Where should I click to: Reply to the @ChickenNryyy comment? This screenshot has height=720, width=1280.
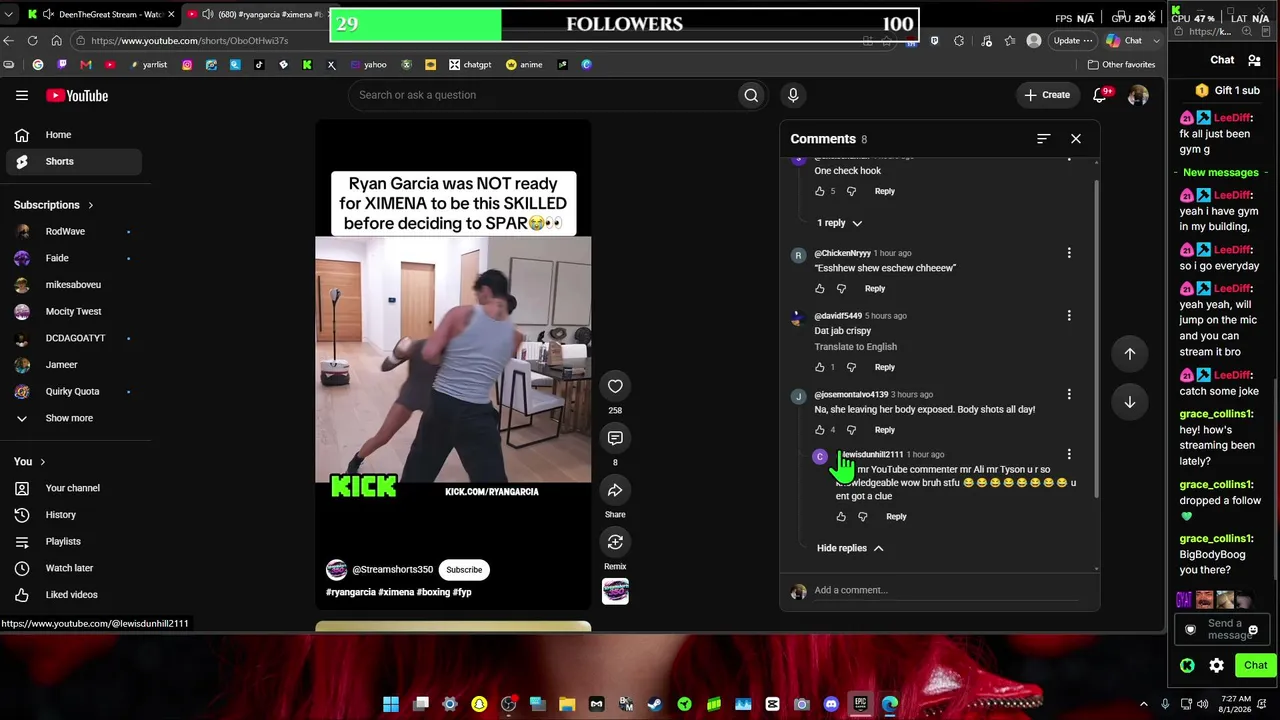point(875,289)
